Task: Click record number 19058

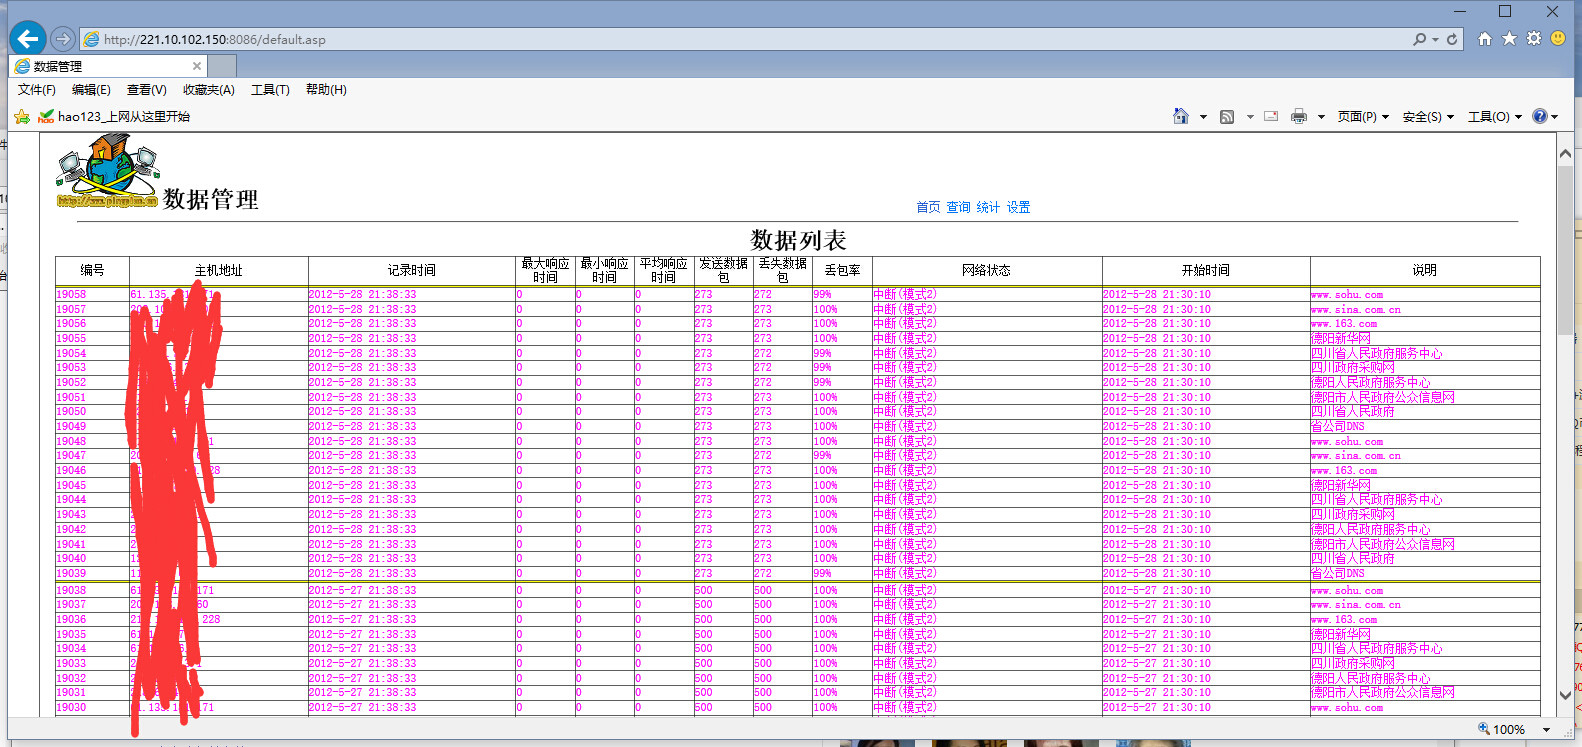Action: click(71, 294)
